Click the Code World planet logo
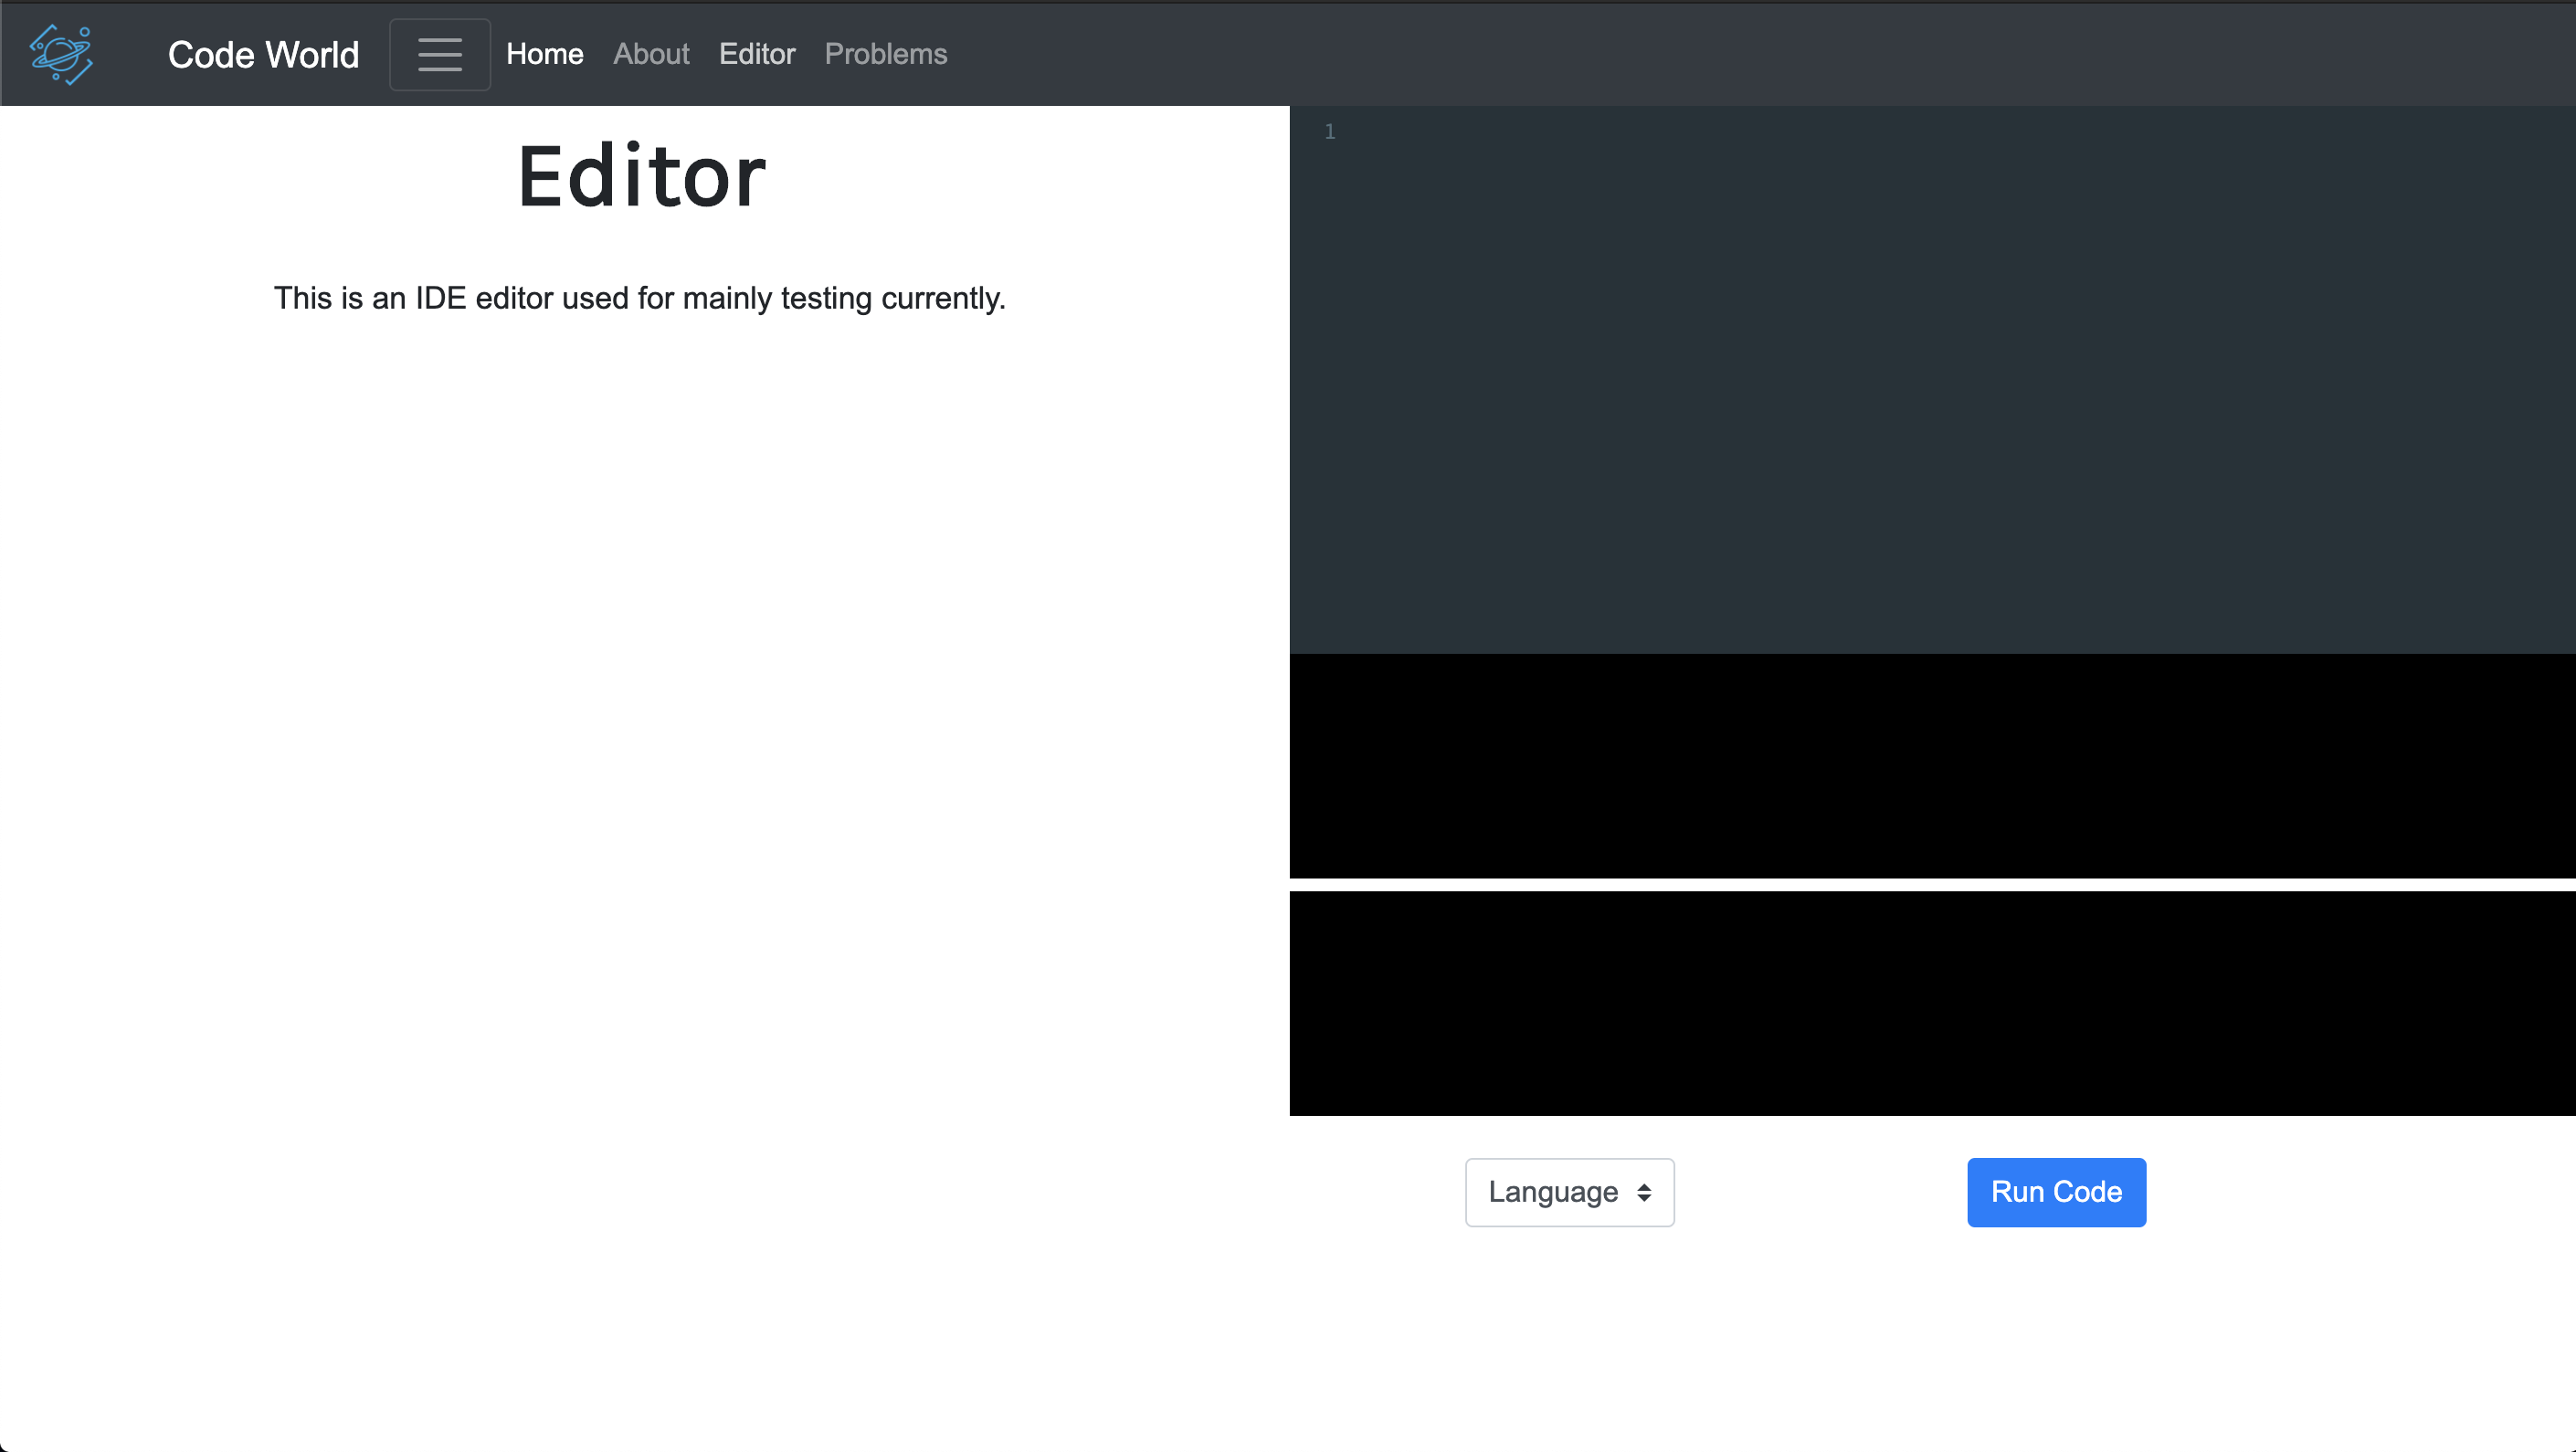 62,54
